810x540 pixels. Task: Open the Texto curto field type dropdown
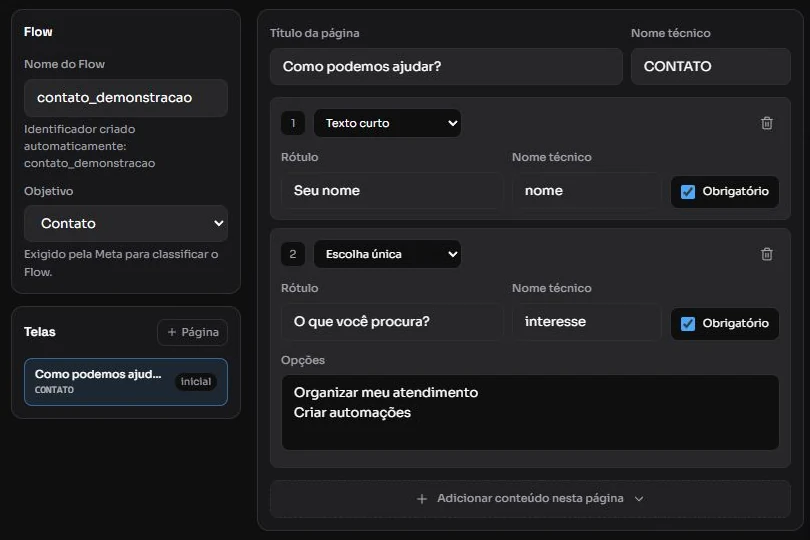387,123
